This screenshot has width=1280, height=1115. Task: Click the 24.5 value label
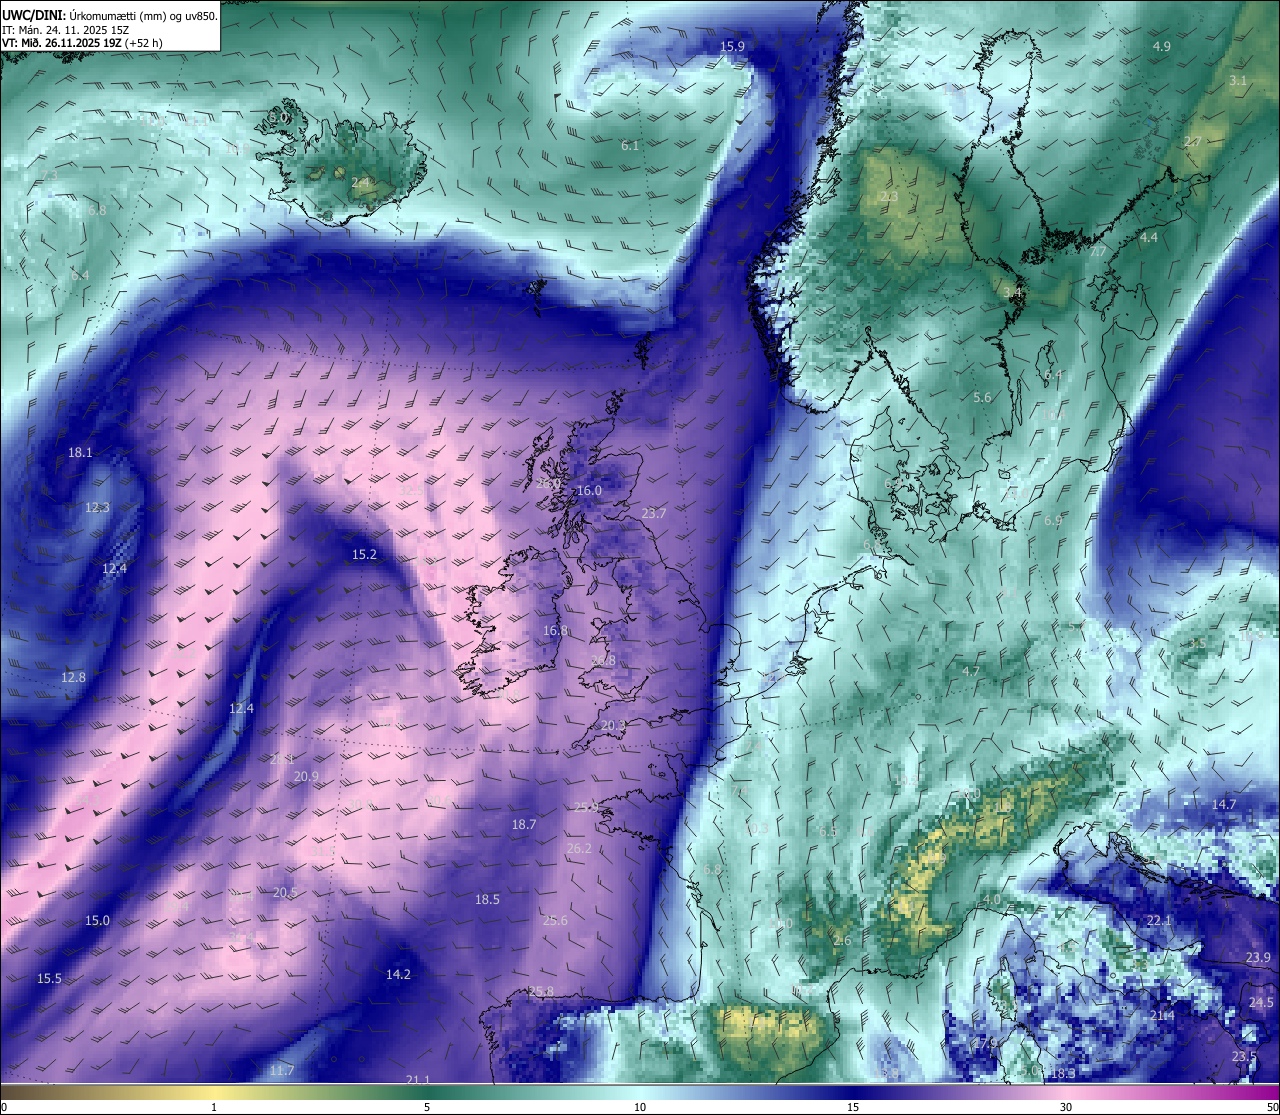pyautogui.click(x=1262, y=1003)
